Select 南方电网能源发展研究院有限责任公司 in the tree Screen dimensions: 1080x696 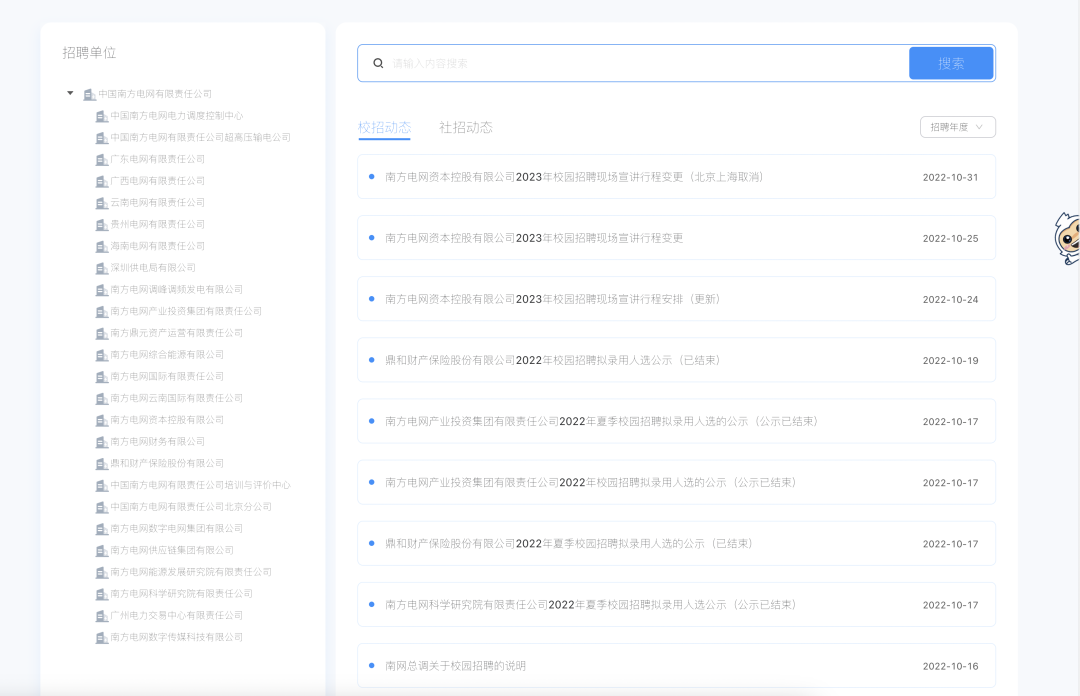(191, 572)
